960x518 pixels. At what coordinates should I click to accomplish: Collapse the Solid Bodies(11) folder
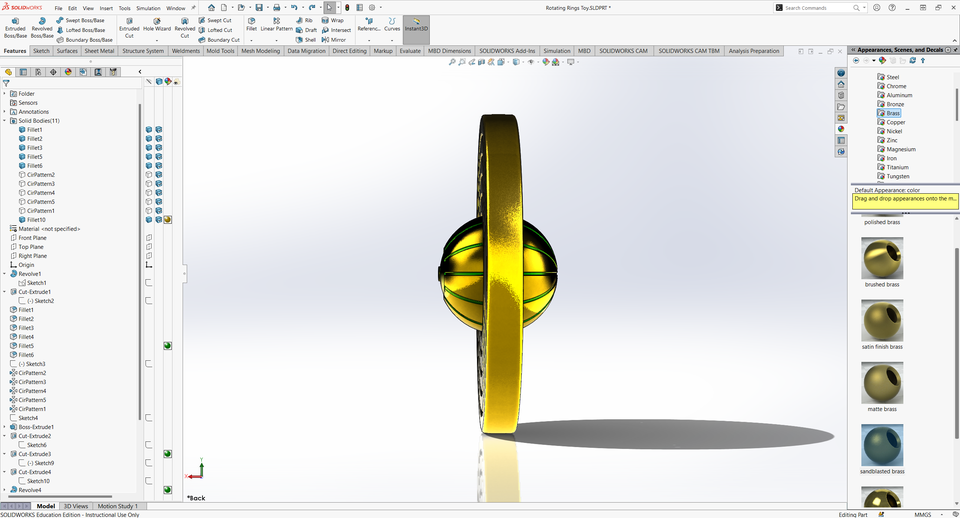click(x=4, y=121)
